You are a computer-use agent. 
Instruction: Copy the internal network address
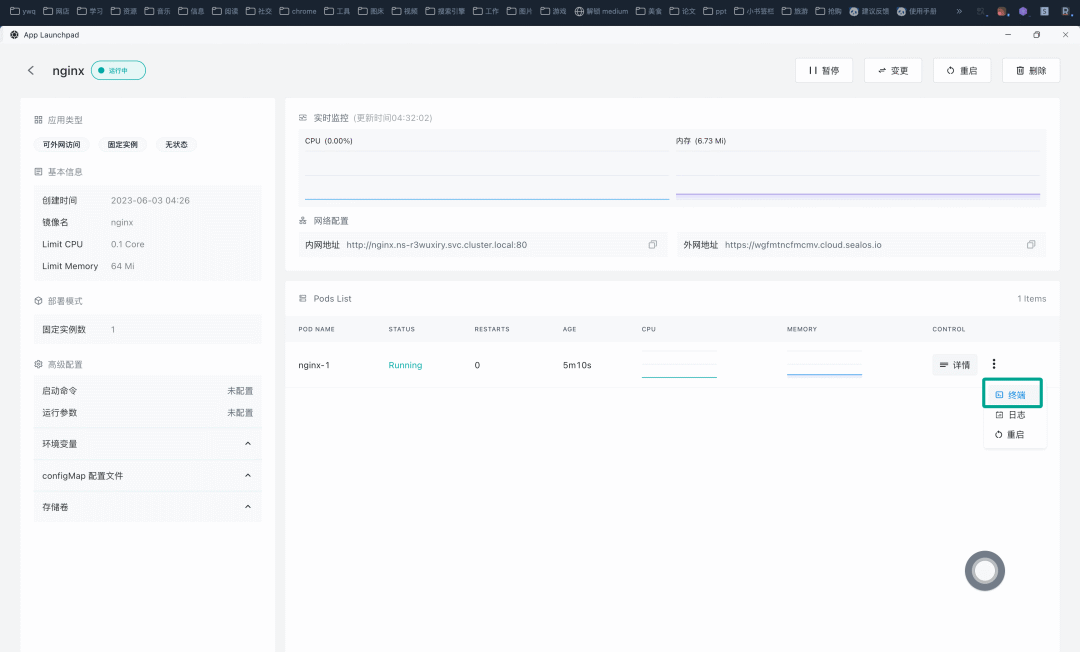(x=652, y=244)
